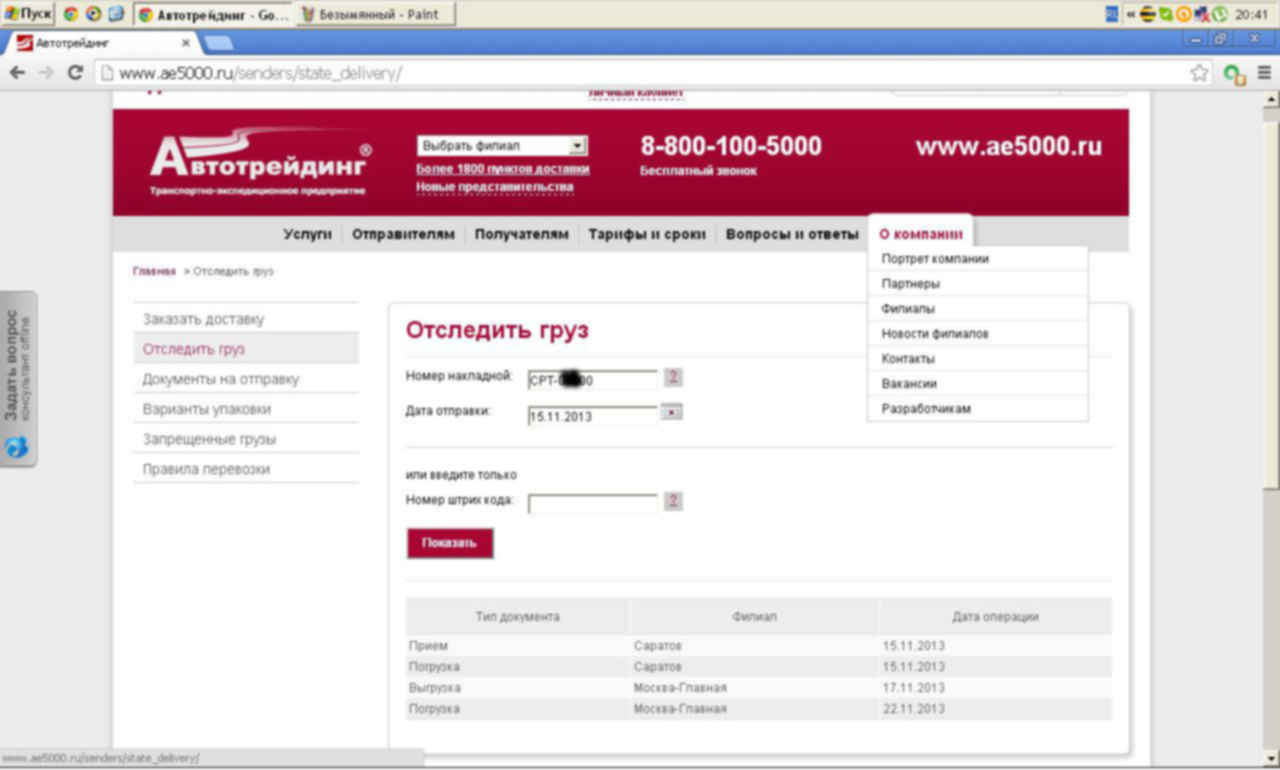The image size is (1280, 770).
Task: Open the Пуск start button
Action: [28, 14]
